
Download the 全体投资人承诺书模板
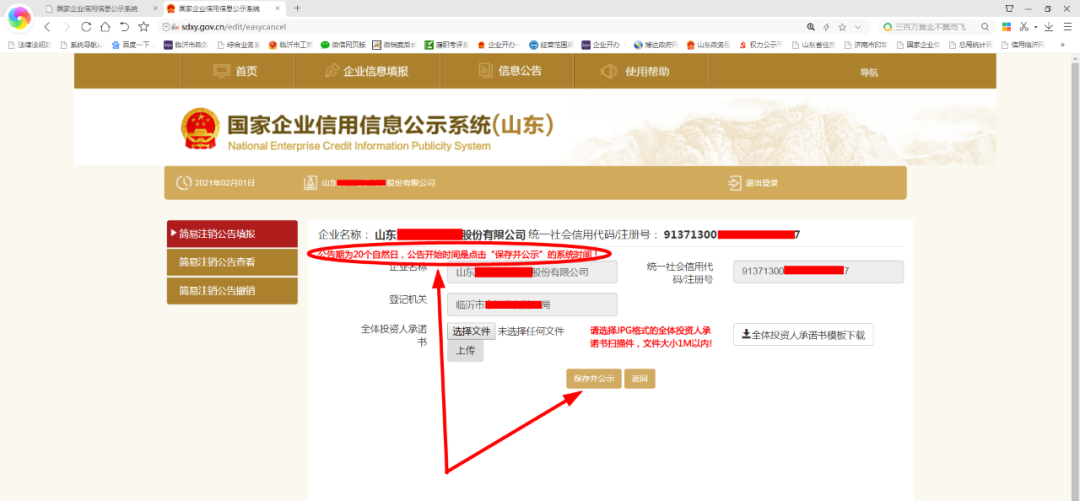804,335
